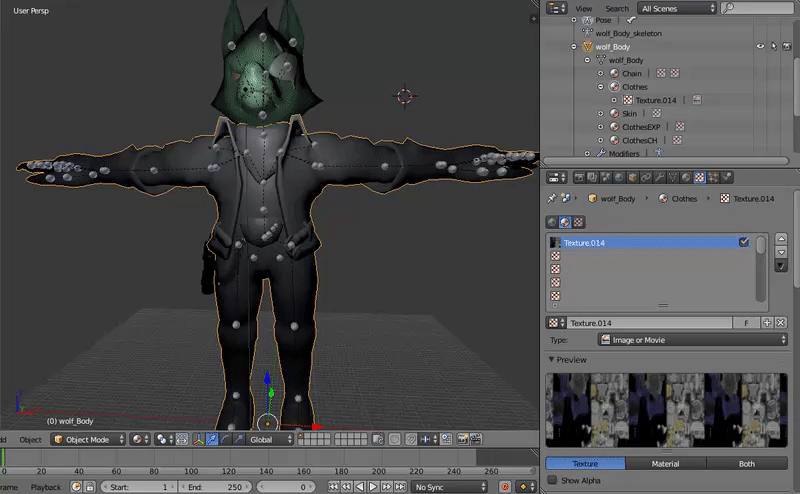Click the record auto-keyframe button
The image size is (800, 494).
tap(505, 487)
